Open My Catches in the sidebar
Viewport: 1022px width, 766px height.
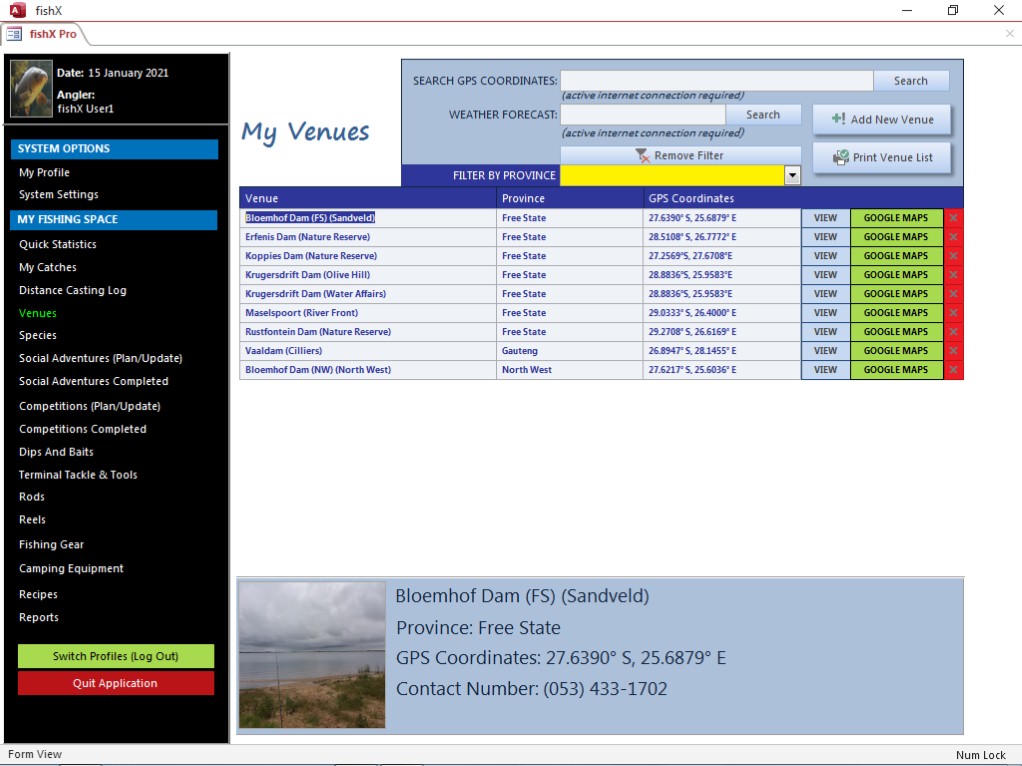tap(48, 267)
